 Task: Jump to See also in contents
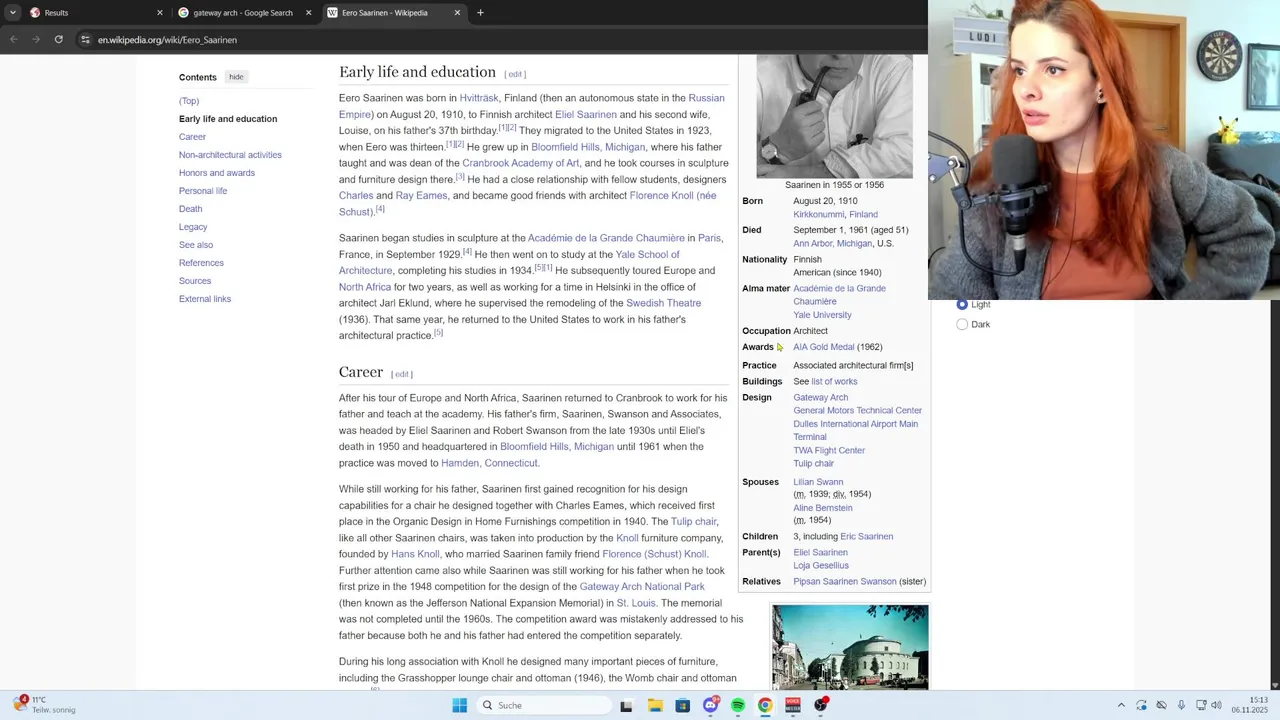(196, 245)
